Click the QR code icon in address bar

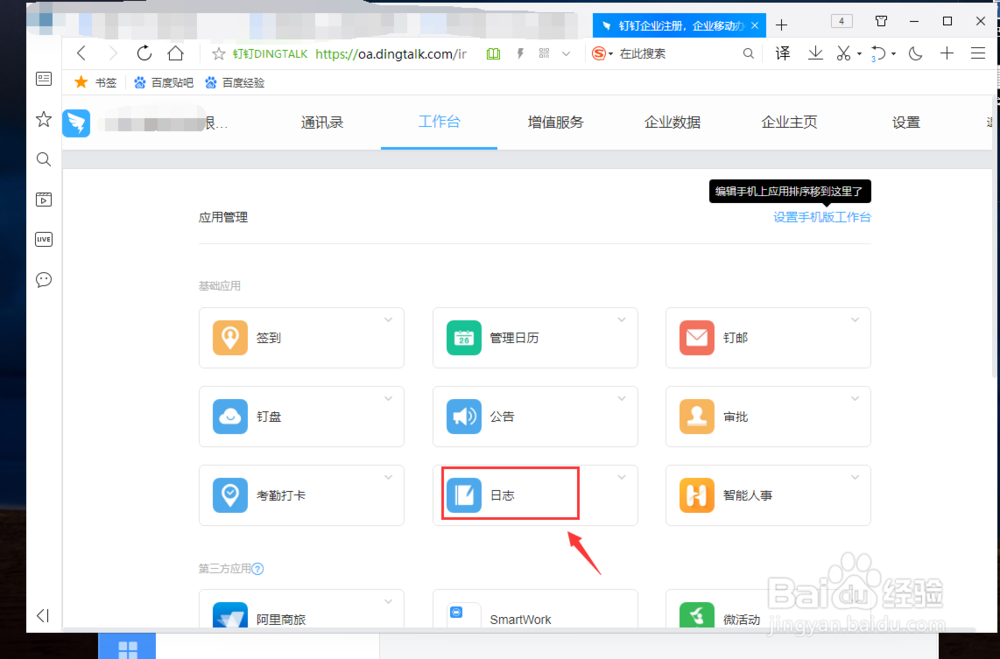[x=543, y=54]
